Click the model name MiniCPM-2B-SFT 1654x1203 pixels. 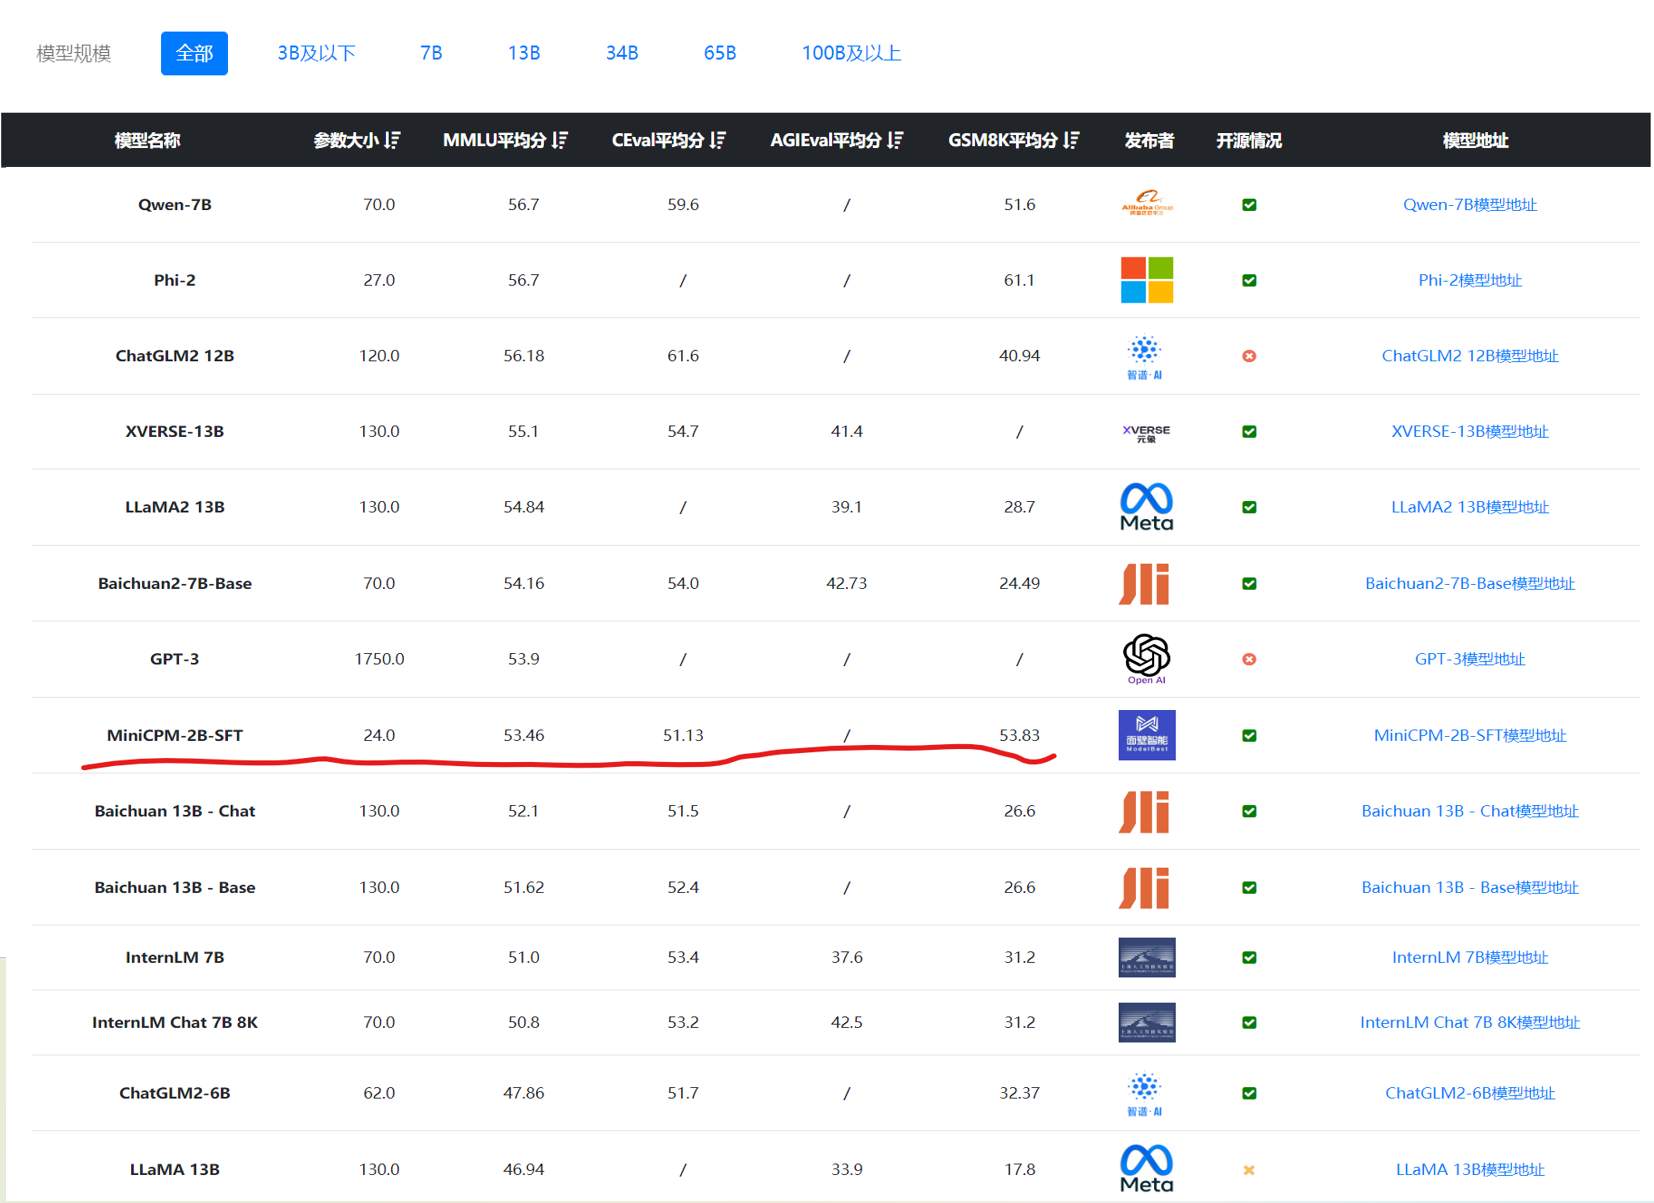click(x=175, y=735)
